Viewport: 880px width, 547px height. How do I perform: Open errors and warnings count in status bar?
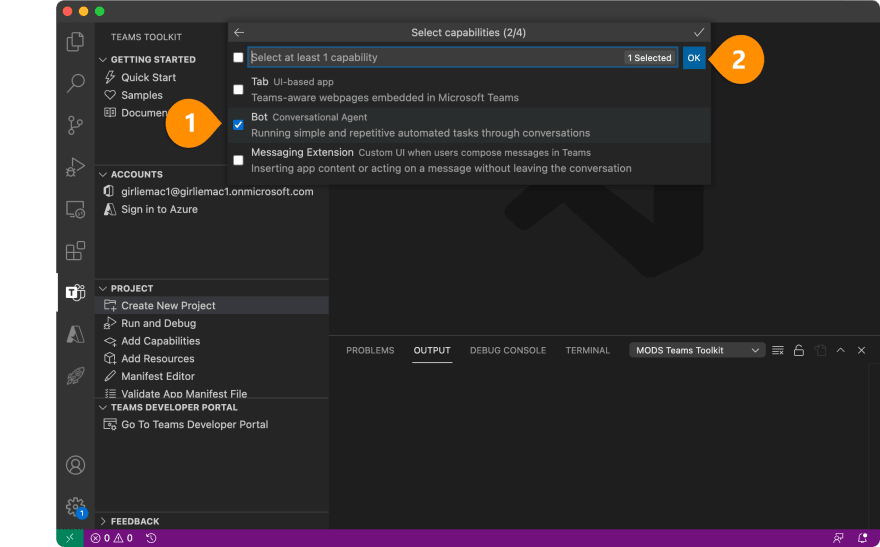pos(112,538)
